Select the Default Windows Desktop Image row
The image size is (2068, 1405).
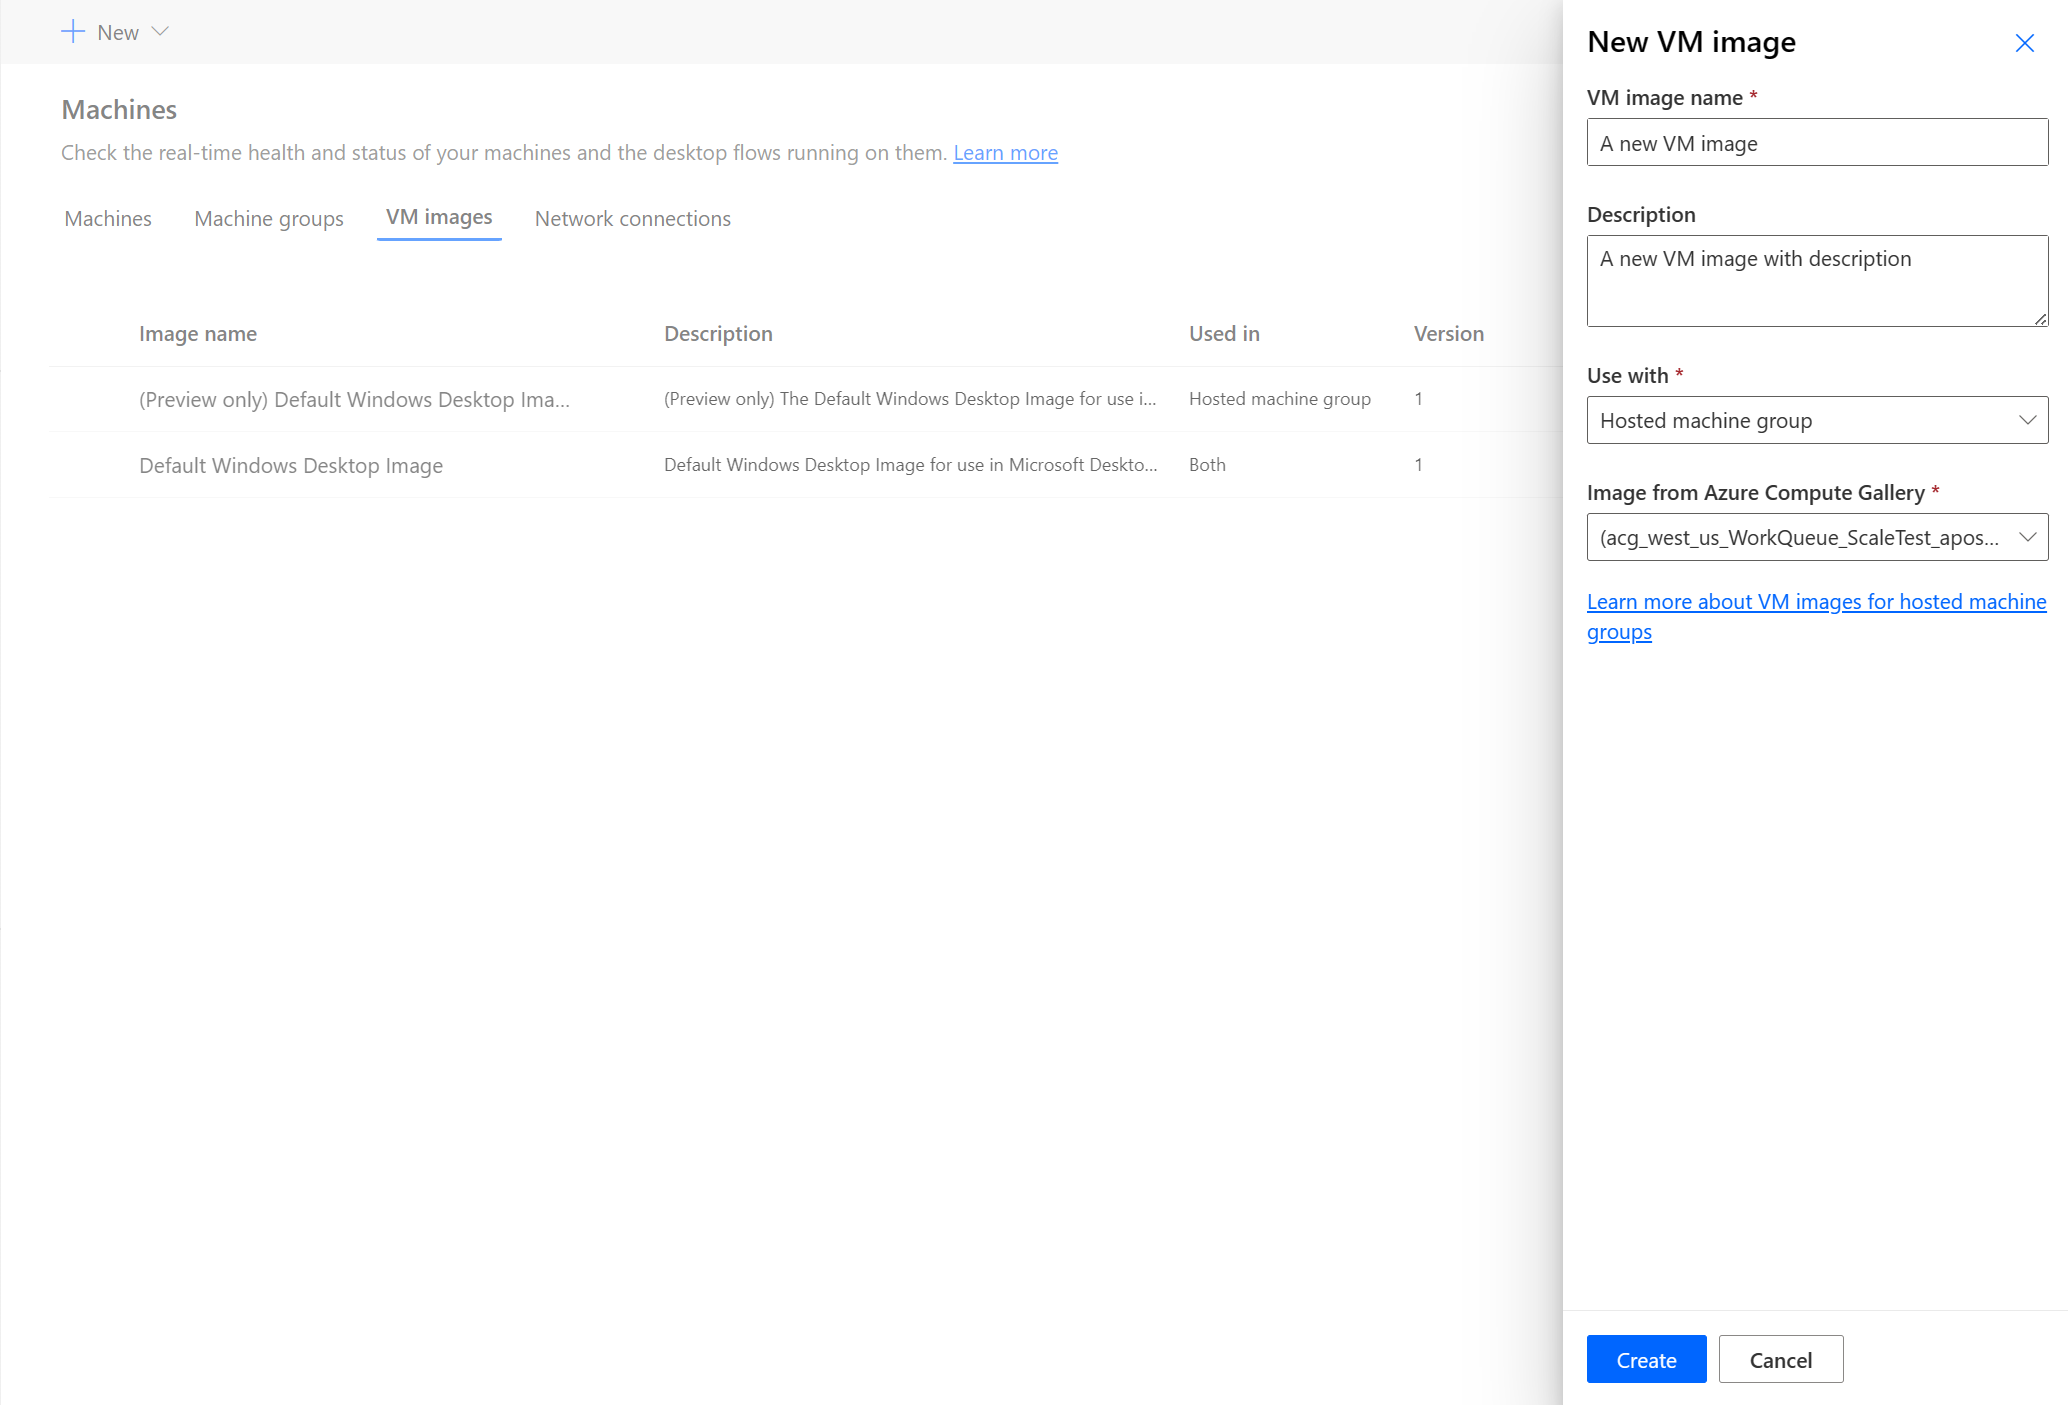(x=288, y=464)
